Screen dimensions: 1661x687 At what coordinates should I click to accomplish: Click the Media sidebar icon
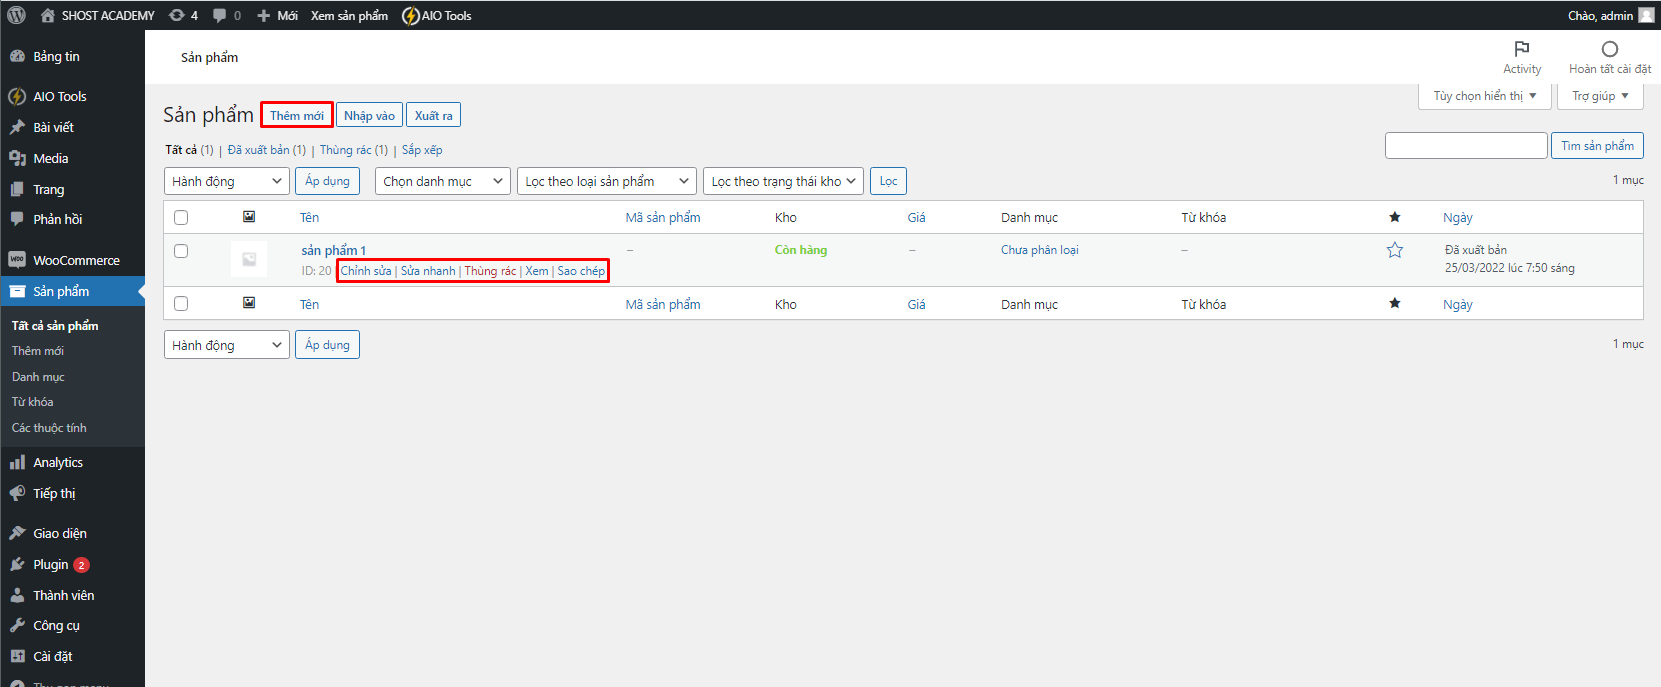[17, 158]
